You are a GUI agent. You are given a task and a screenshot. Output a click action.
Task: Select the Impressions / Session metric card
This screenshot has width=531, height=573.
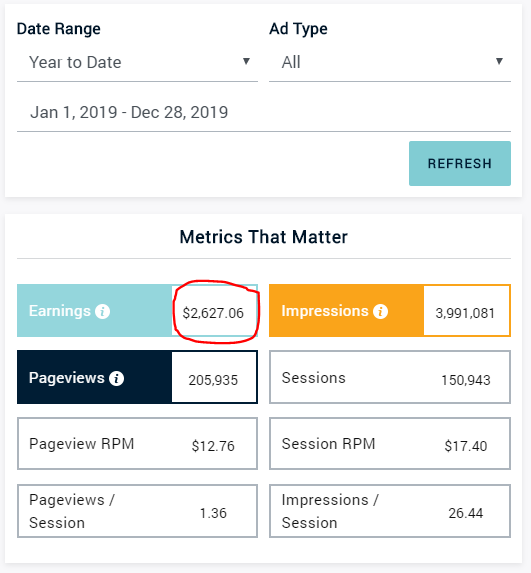pos(390,511)
